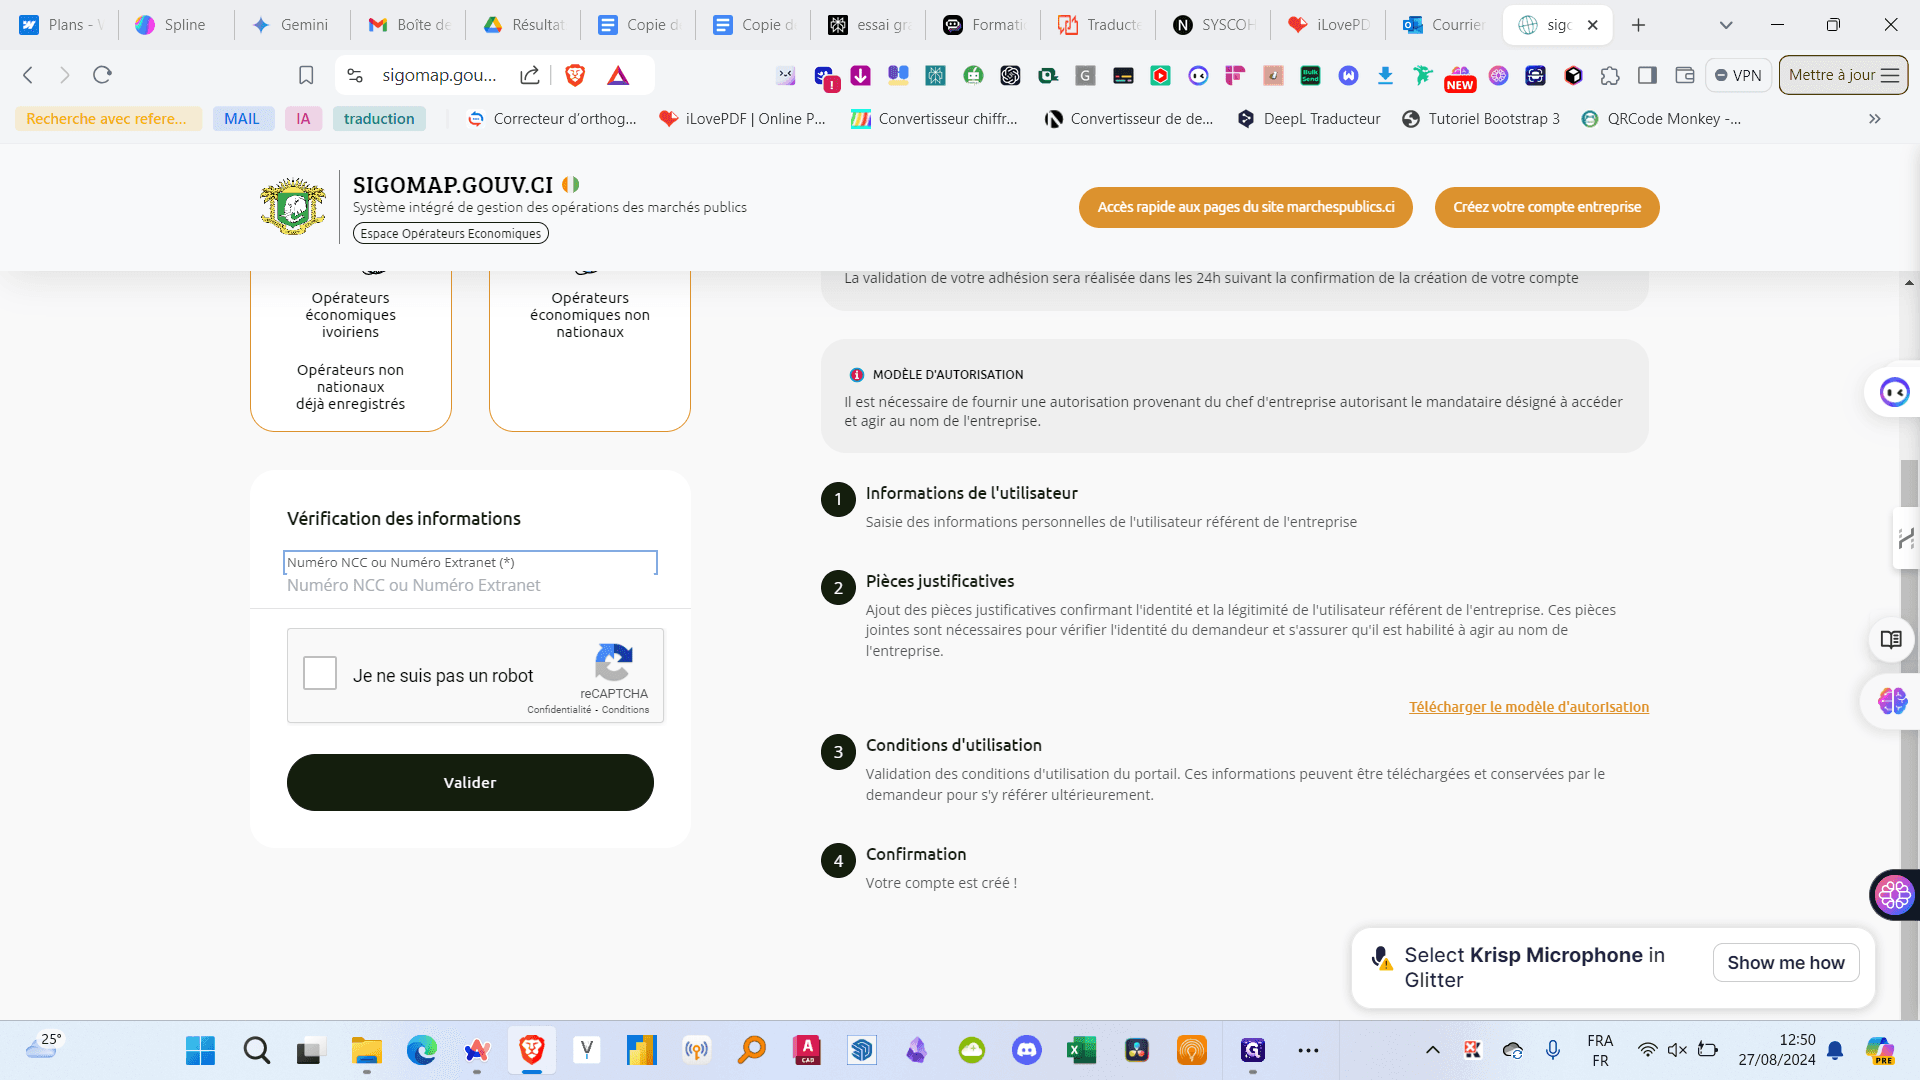Viewport: 1920px width, 1080px height.
Task: Show more bookmarks with double chevron
Action: [1875, 119]
